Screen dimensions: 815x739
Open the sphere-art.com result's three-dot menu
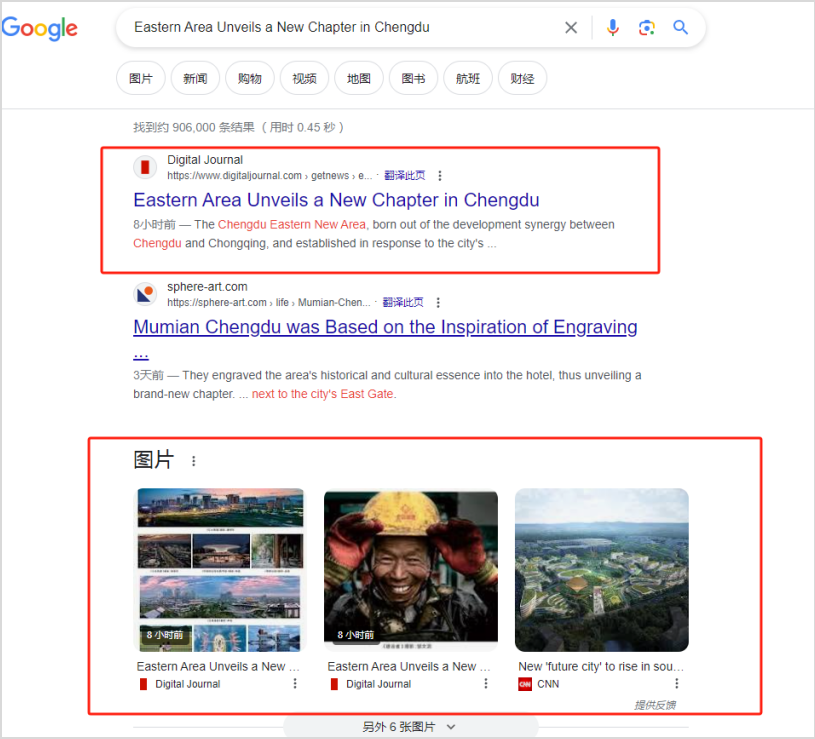pos(437,302)
